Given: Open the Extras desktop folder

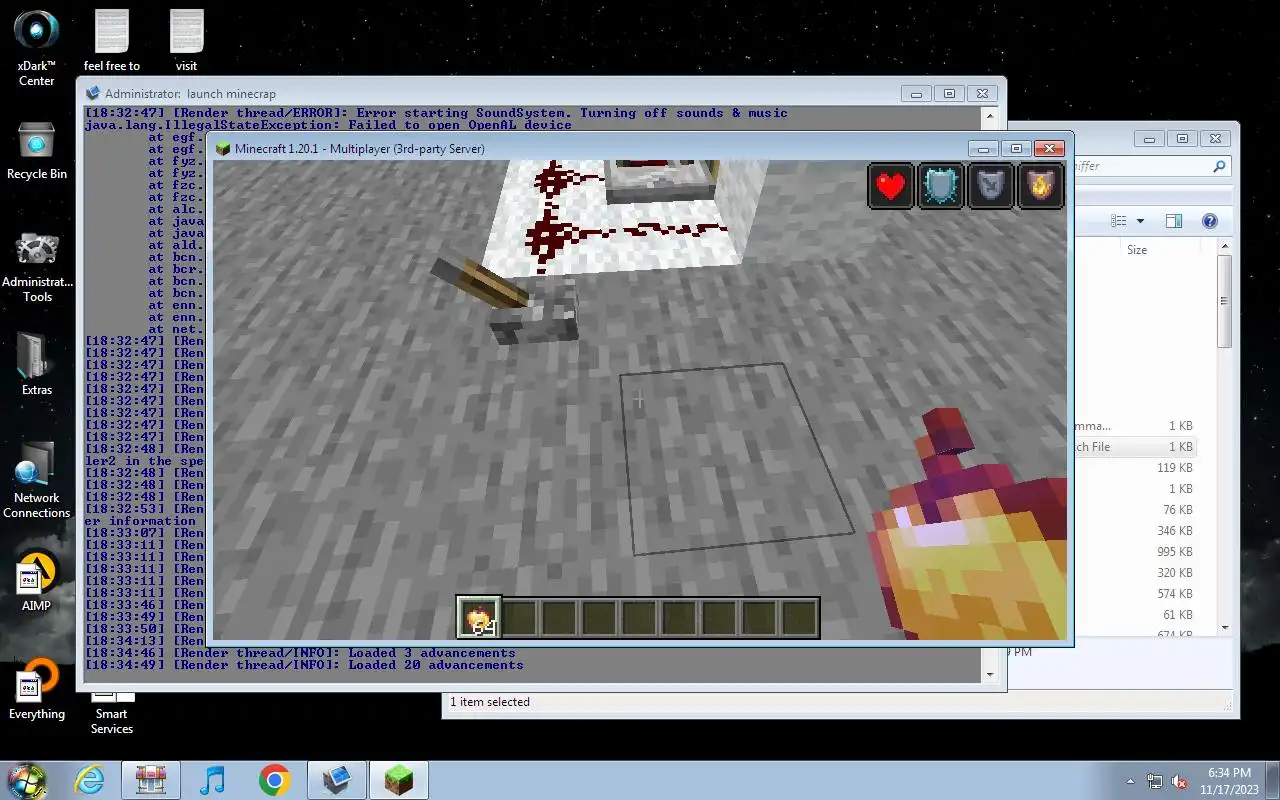Looking at the screenshot, I should coord(37,364).
